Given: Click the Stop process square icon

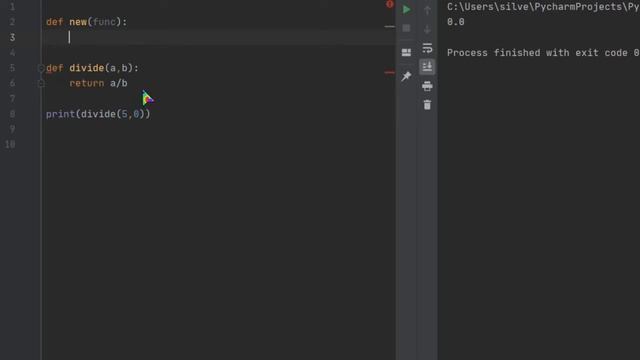Looking at the screenshot, I should 406,28.
